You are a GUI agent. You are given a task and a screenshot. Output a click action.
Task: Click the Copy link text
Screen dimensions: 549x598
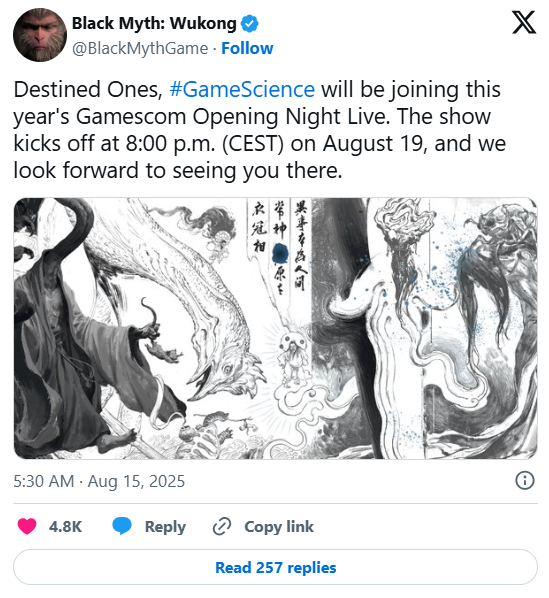pos(279,527)
